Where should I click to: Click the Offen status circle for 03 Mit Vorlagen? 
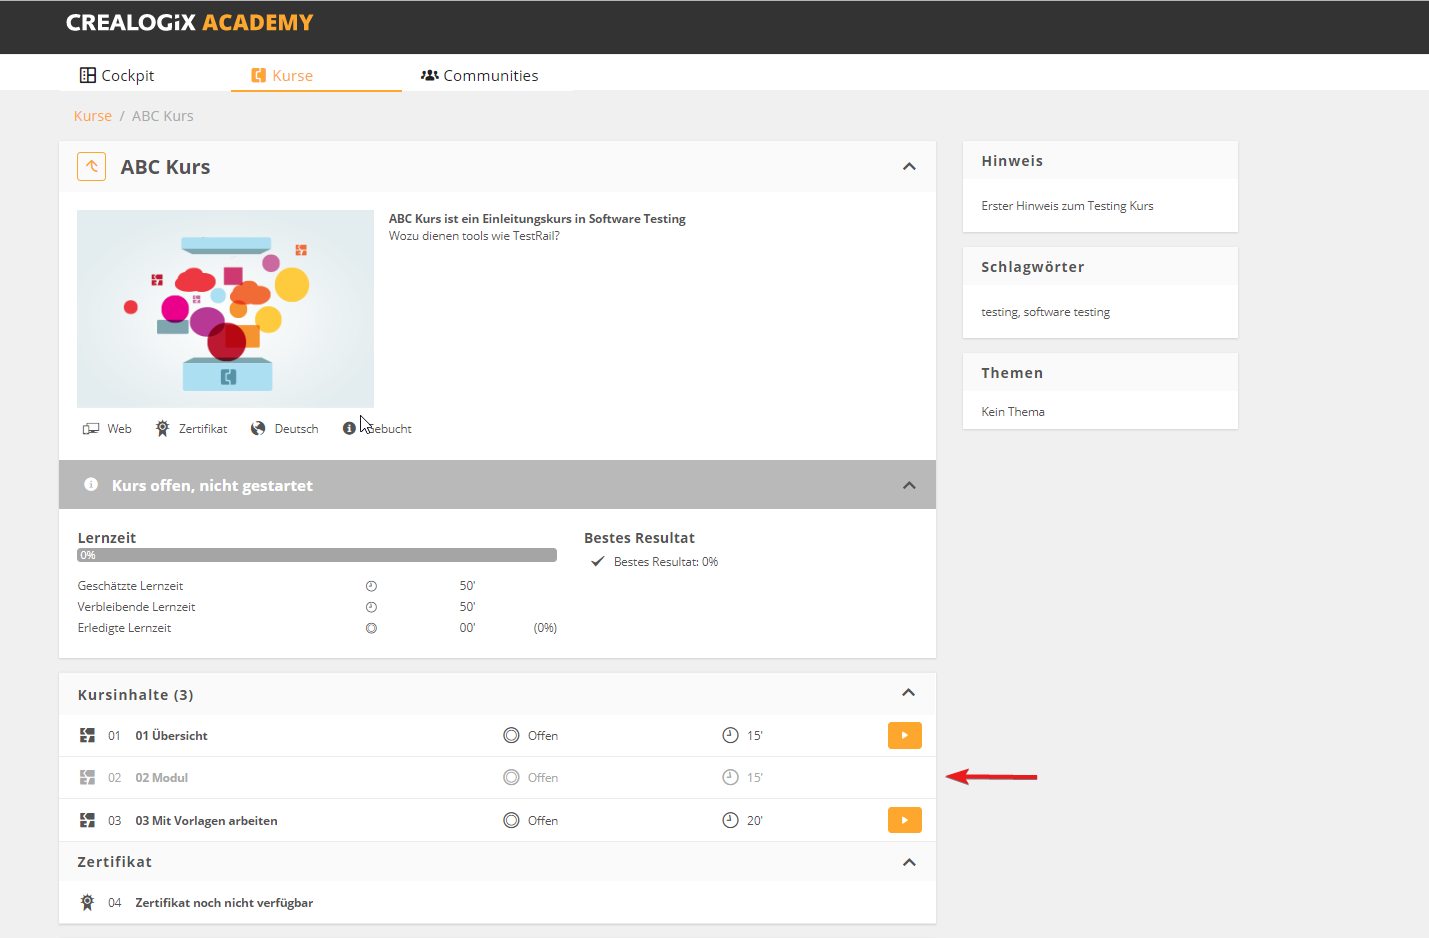511,821
